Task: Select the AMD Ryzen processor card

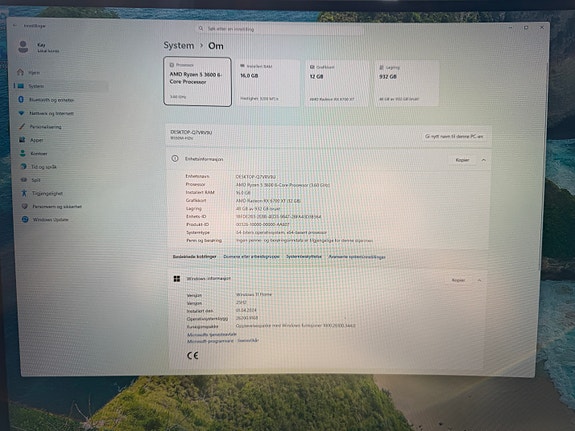Action: click(x=197, y=81)
